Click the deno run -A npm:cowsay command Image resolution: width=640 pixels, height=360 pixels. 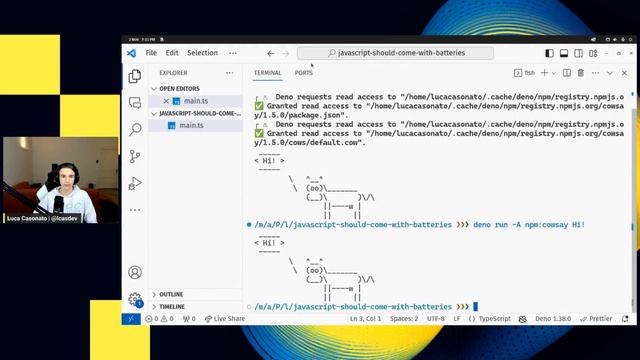click(529, 224)
